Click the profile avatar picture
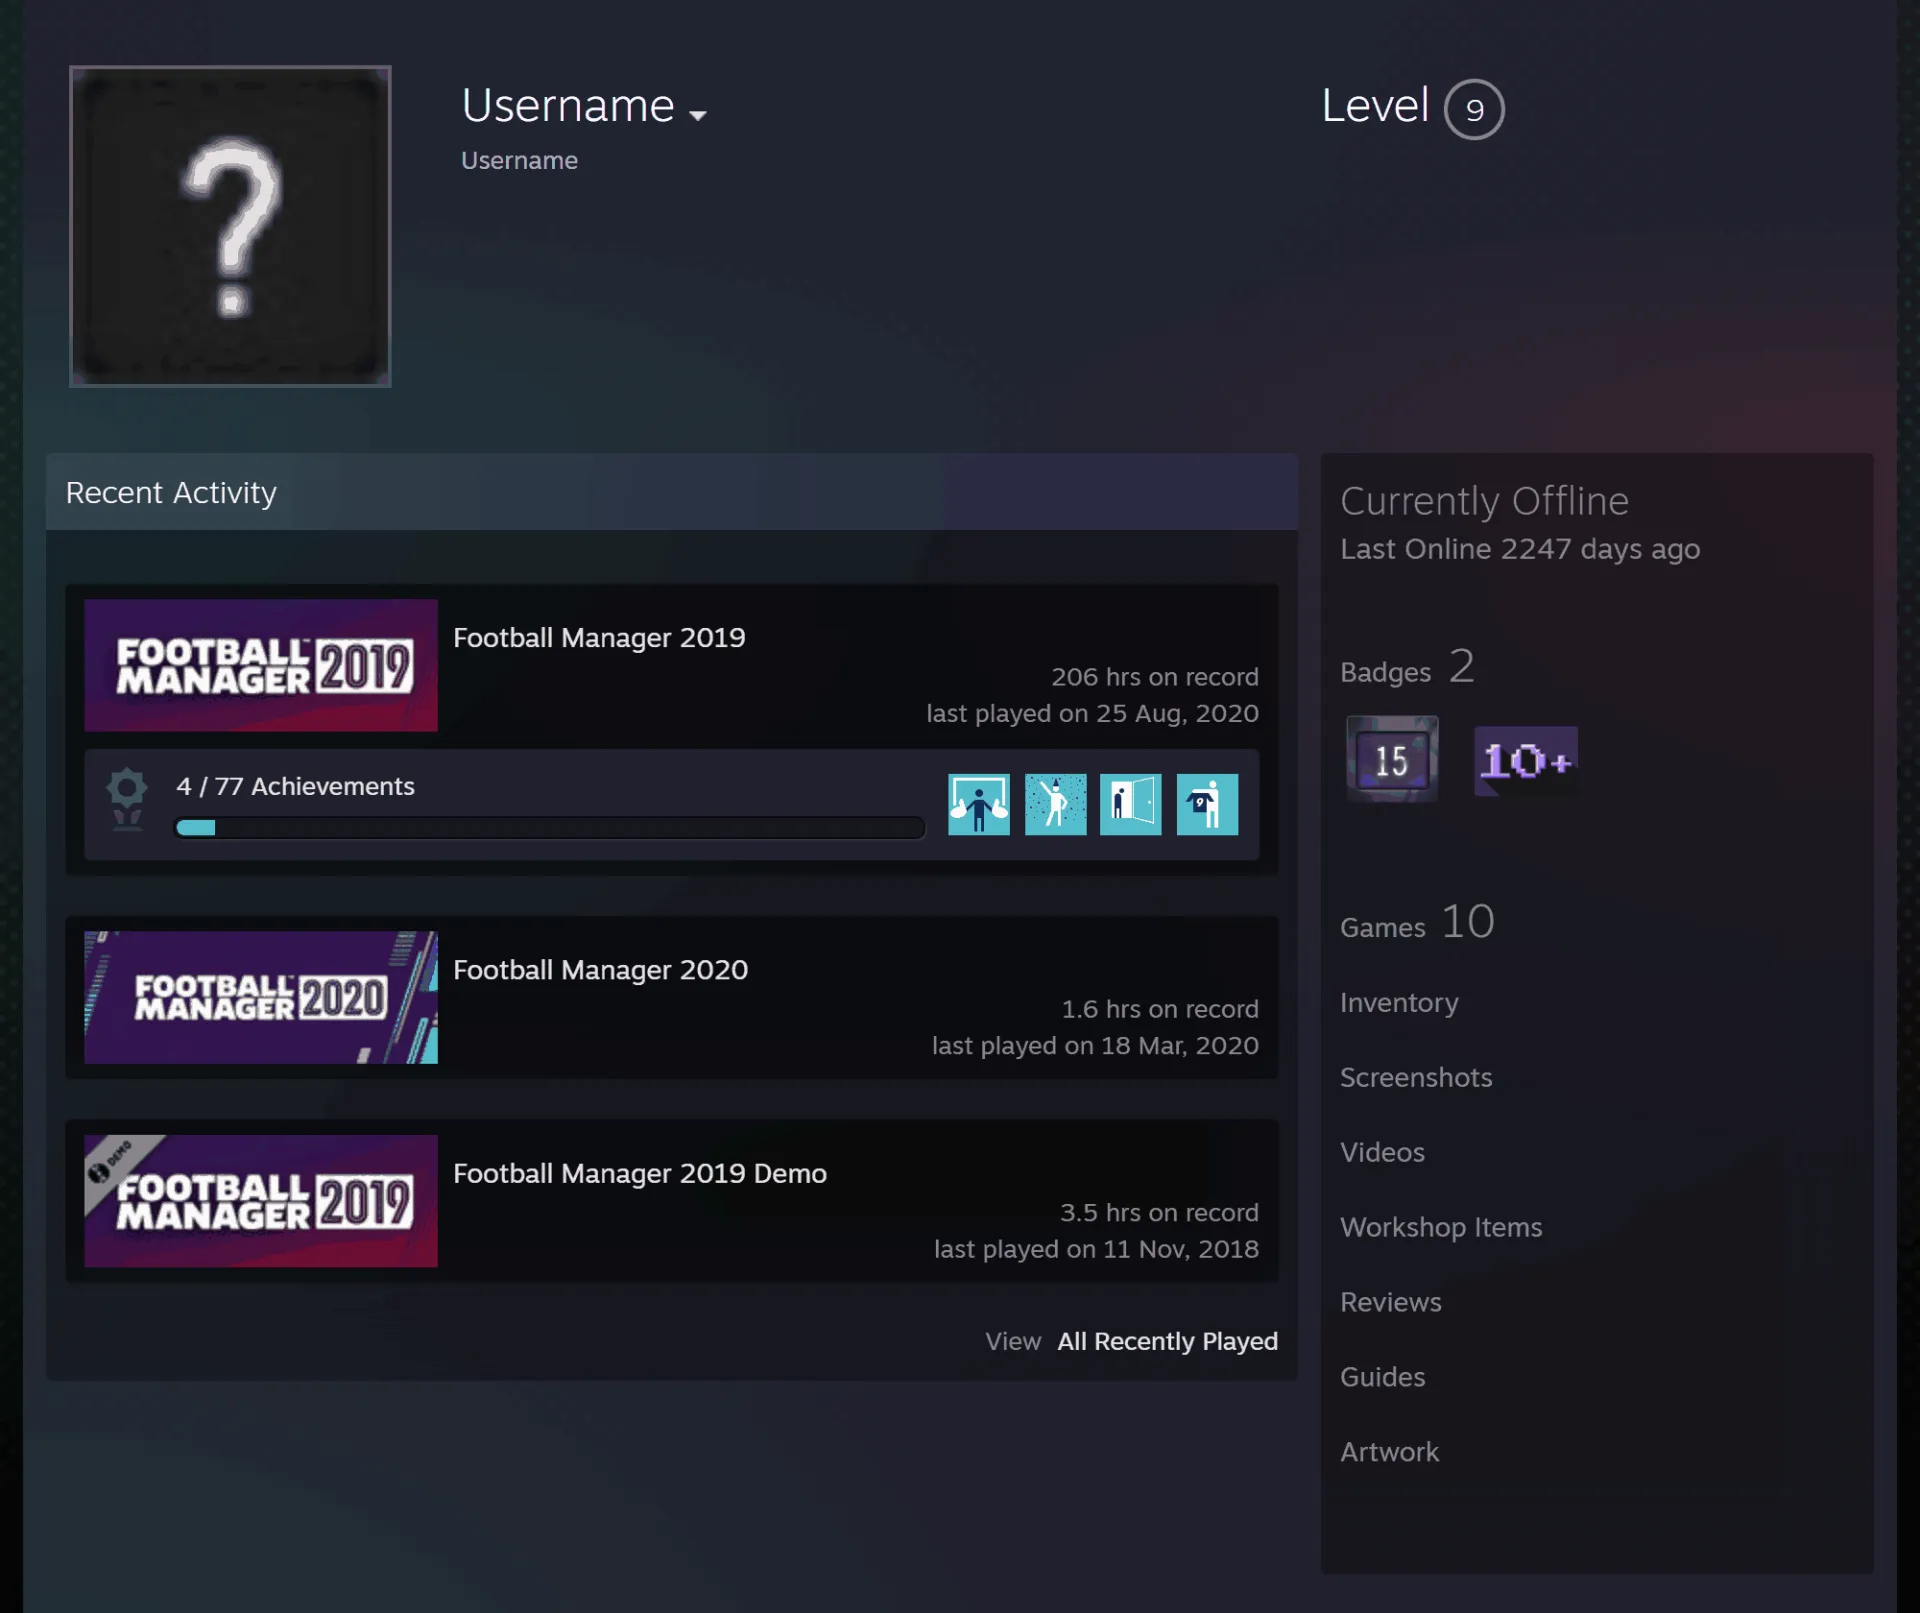This screenshot has width=1920, height=1613. point(230,226)
